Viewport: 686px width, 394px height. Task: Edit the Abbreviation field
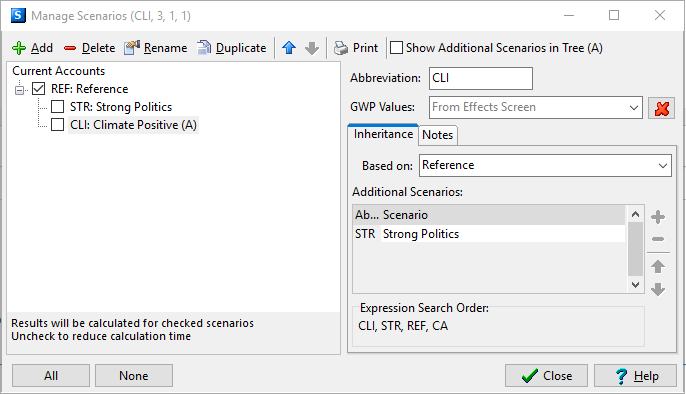(481, 78)
